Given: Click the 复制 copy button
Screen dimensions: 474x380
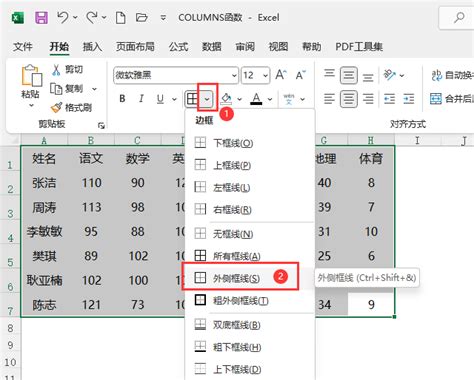Looking at the screenshot, I should tap(66, 89).
